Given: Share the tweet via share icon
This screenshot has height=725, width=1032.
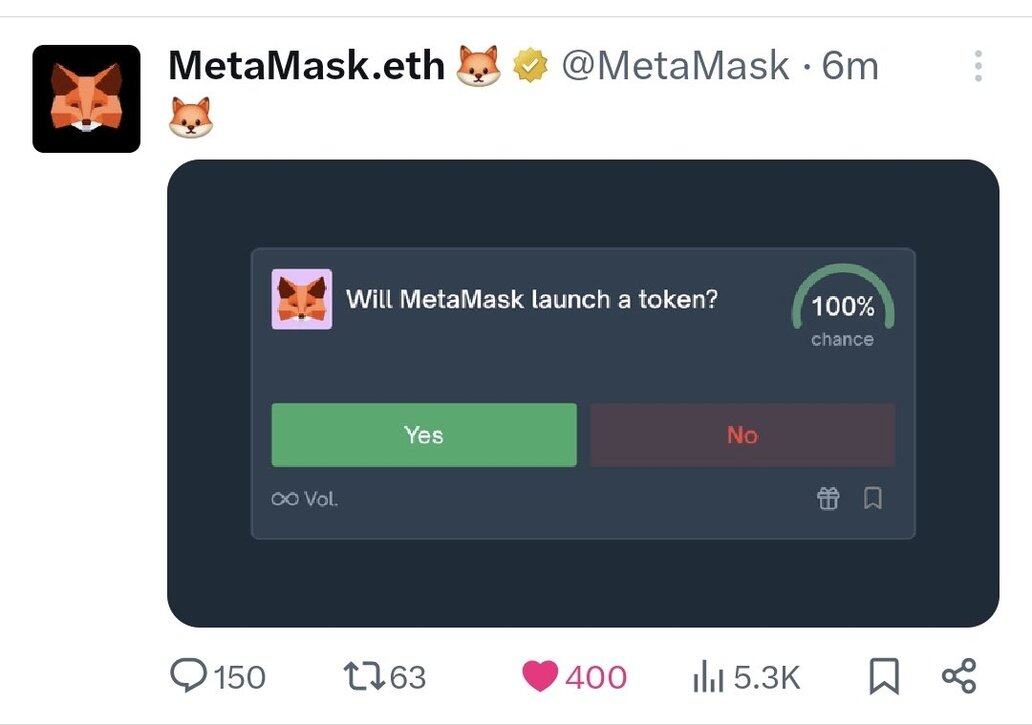Looking at the screenshot, I should pyautogui.click(x=960, y=676).
